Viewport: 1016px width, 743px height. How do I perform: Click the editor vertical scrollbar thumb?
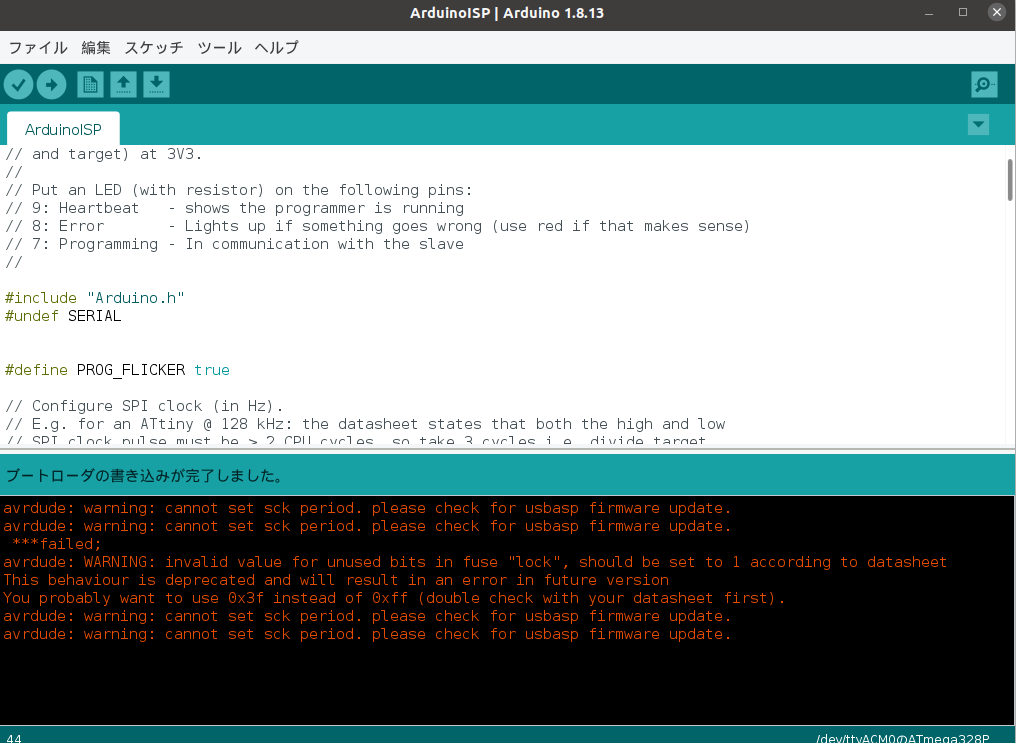(1010, 179)
